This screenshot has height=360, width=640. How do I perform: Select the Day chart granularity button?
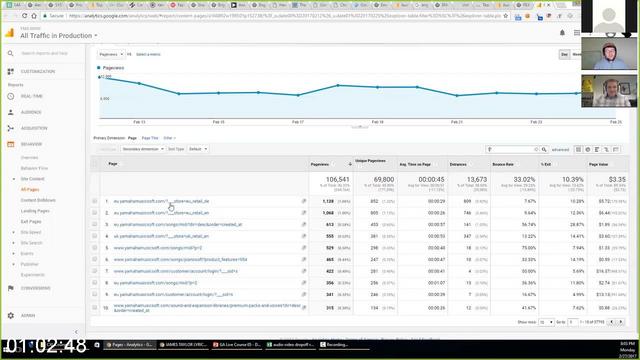(564, 54)
